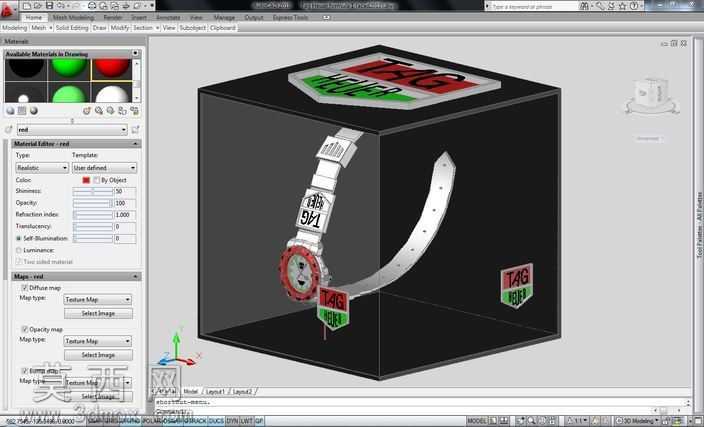The width and height of the screenshot is (704, 427).
Task: Toggle DUCS in status bar
Action: pyautogui.click(x=216, y=421)
